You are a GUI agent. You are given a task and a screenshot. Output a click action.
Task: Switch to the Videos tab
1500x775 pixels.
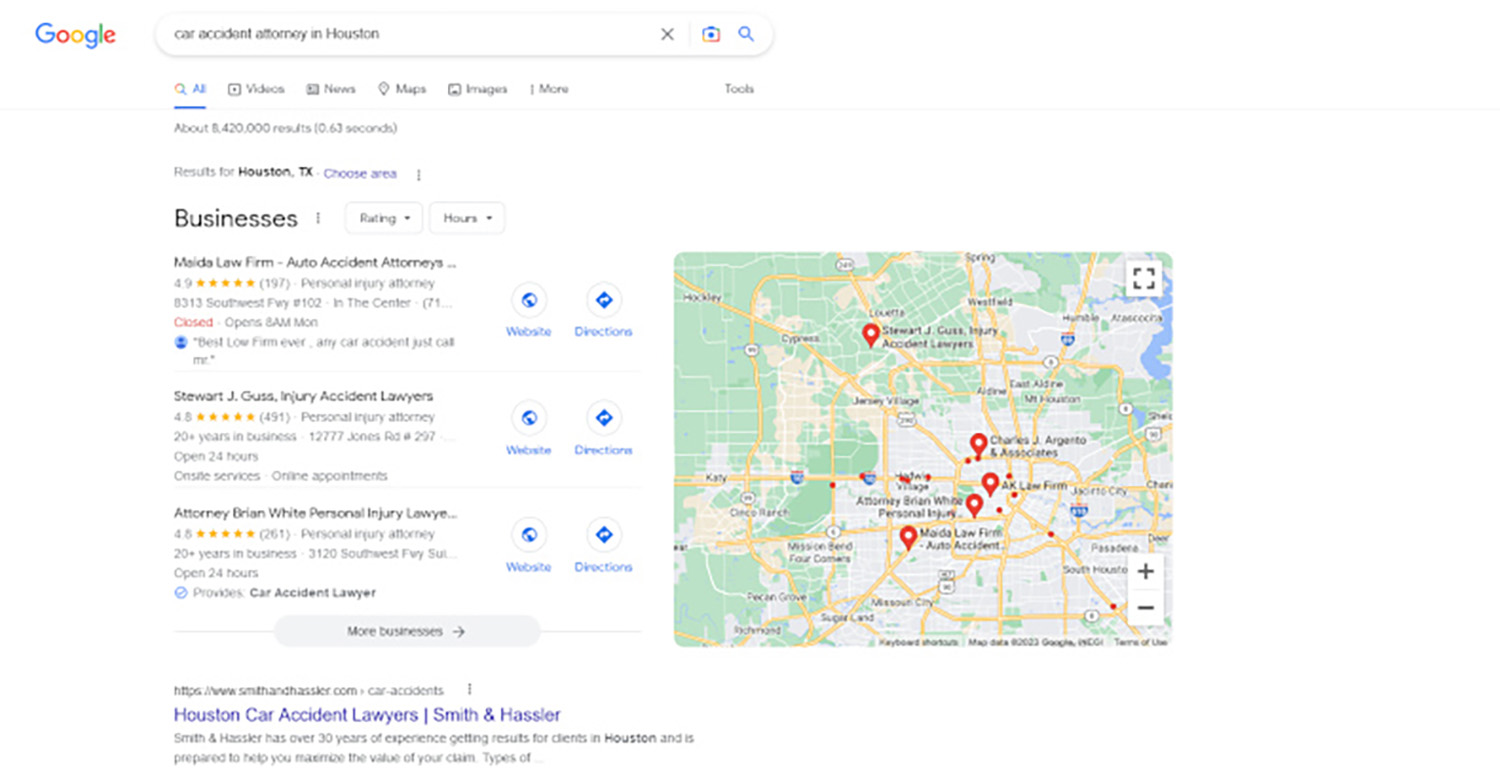click(x=256, y=89)
